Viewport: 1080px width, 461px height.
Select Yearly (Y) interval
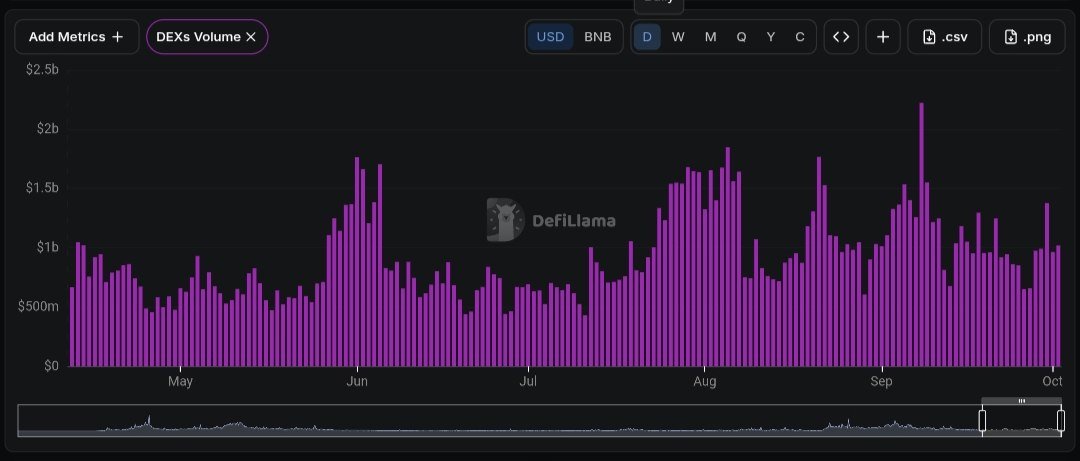pos(771,37)
